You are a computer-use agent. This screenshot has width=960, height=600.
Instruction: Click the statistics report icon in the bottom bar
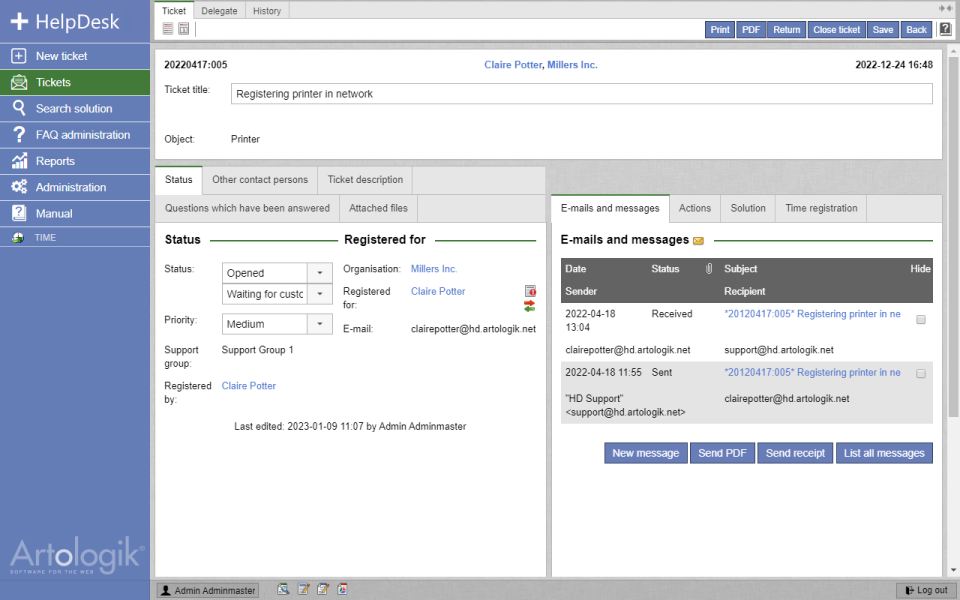(341, 590)
